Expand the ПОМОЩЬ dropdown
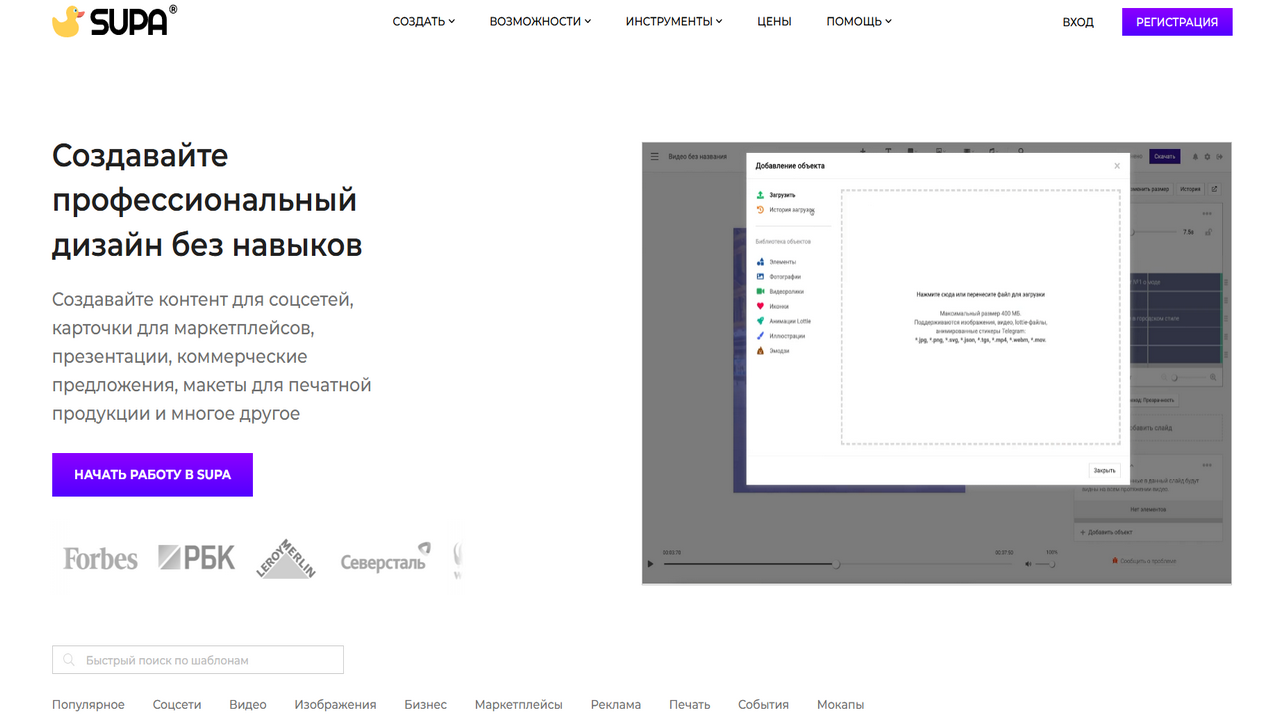Screen dimensions: 1280x720 click(857, 20)
